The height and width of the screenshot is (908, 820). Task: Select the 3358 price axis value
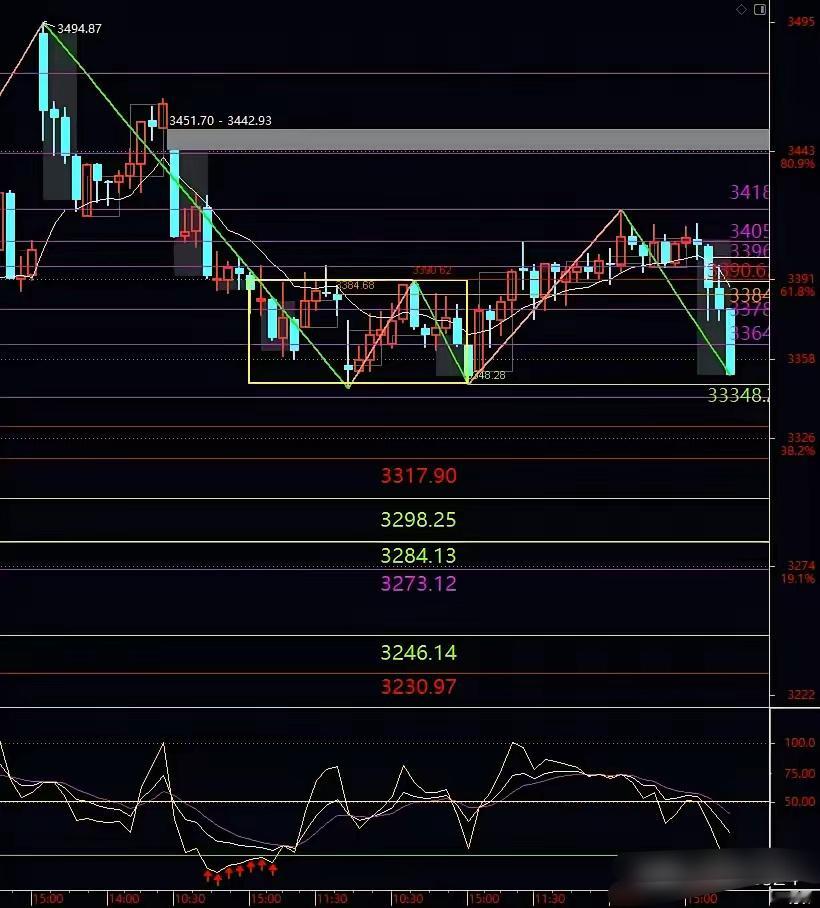point(801,358)
